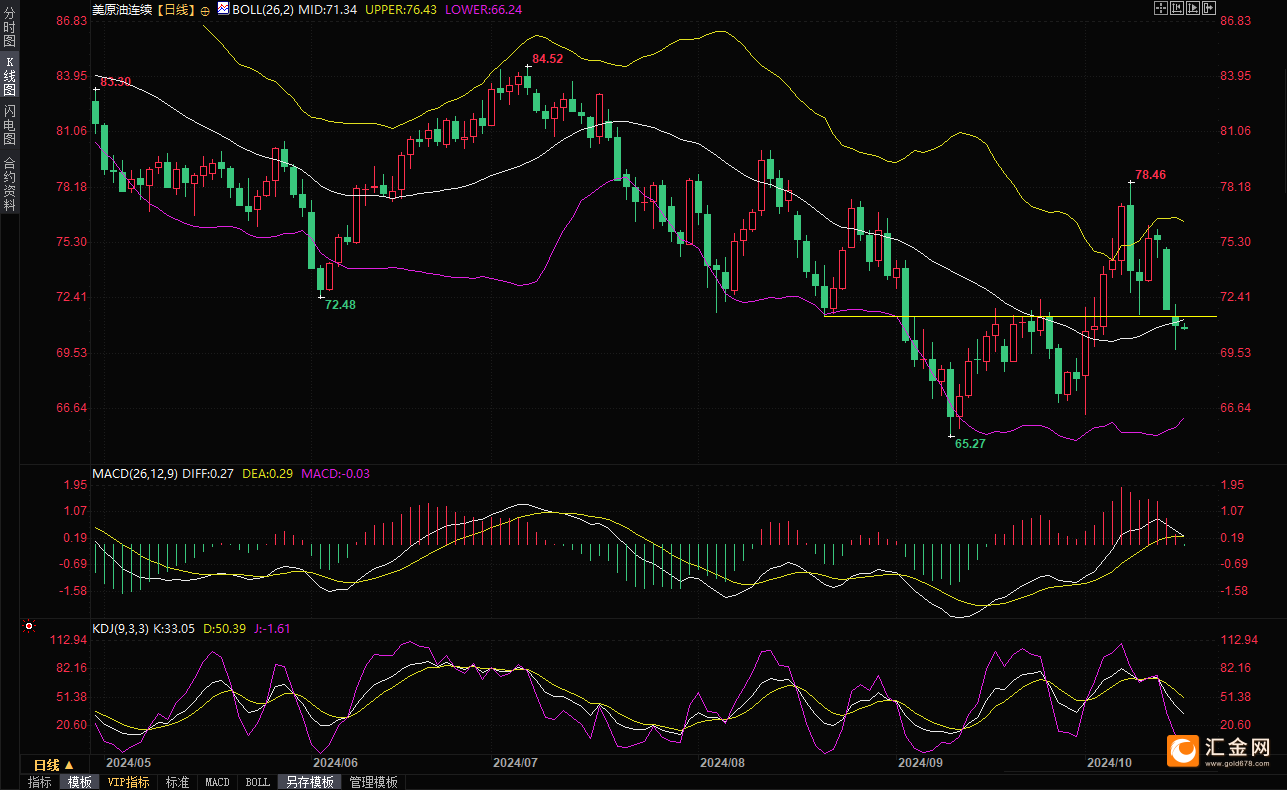Click the 美原油连续 chart title
The height and width of the screenshot is (790, 1287).
tap(122, 9)
